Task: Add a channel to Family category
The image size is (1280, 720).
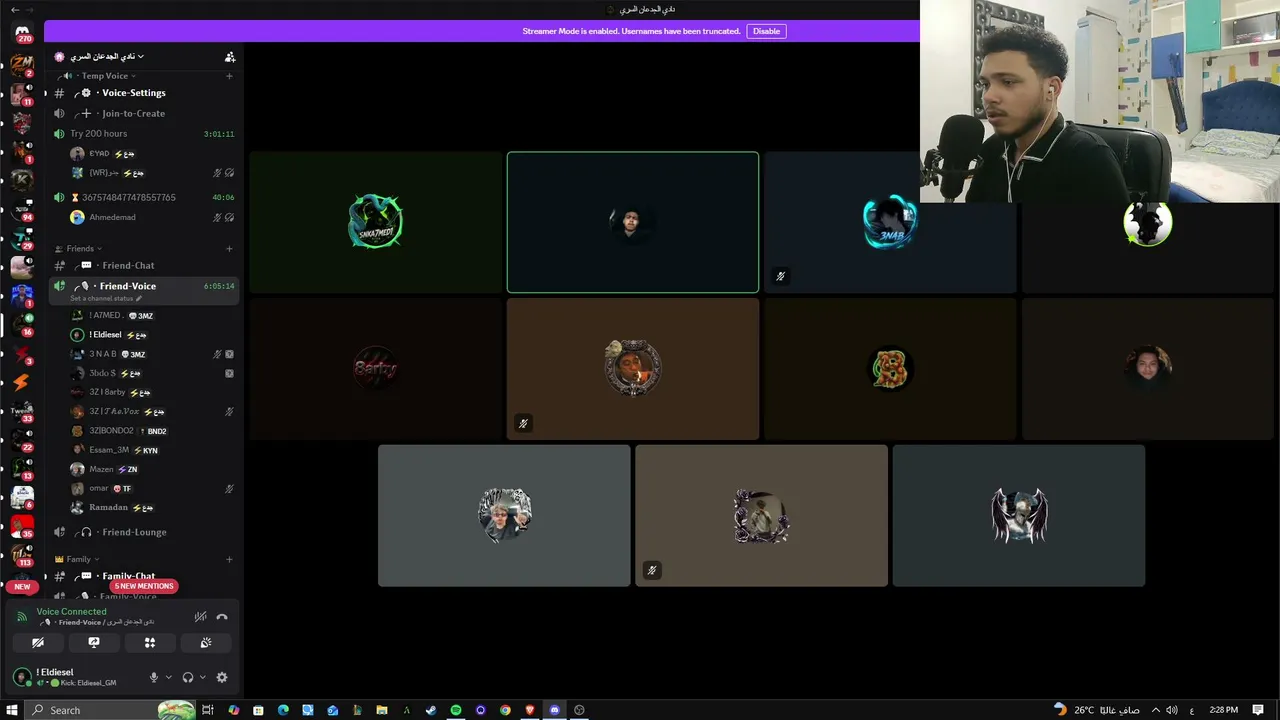Action: click(230, 559)
